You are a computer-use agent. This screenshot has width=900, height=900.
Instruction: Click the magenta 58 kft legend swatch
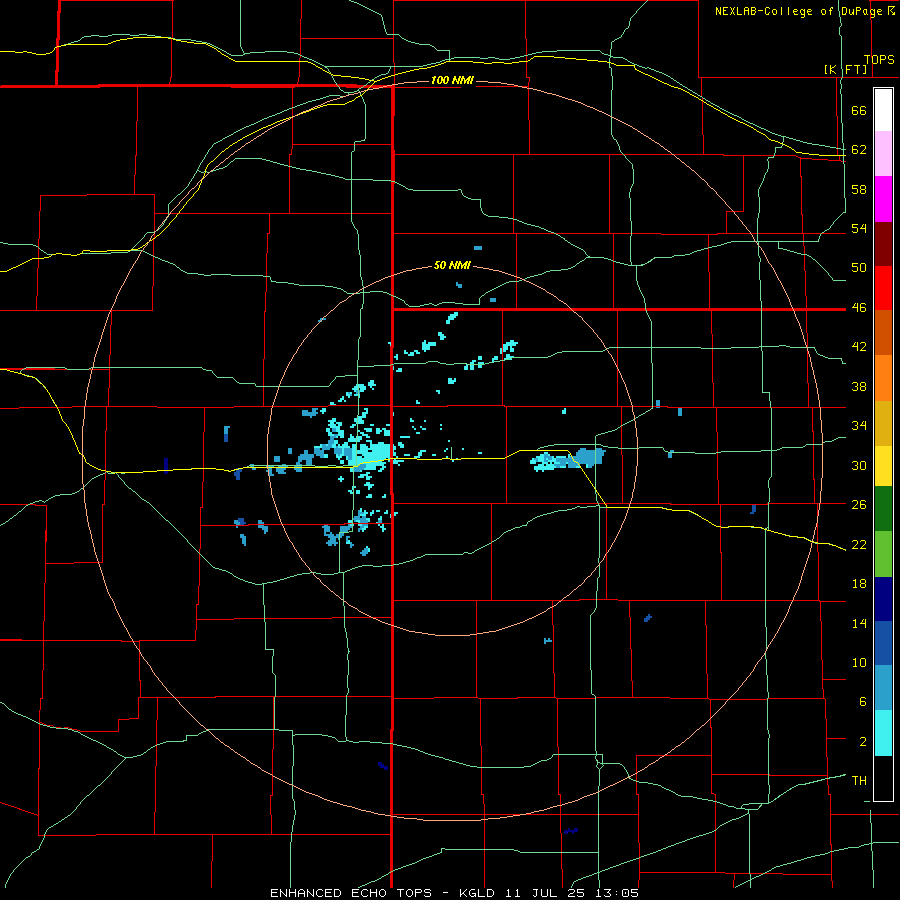click(883, 199)
